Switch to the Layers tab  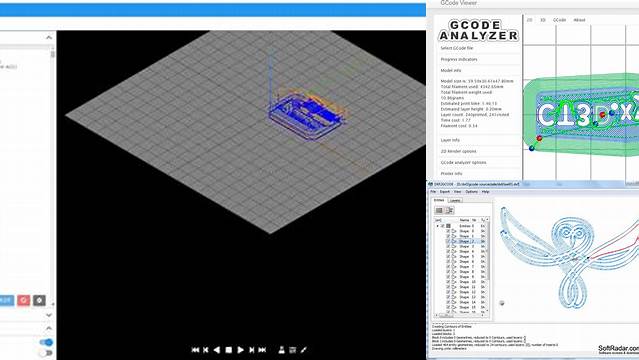(454, 200)
